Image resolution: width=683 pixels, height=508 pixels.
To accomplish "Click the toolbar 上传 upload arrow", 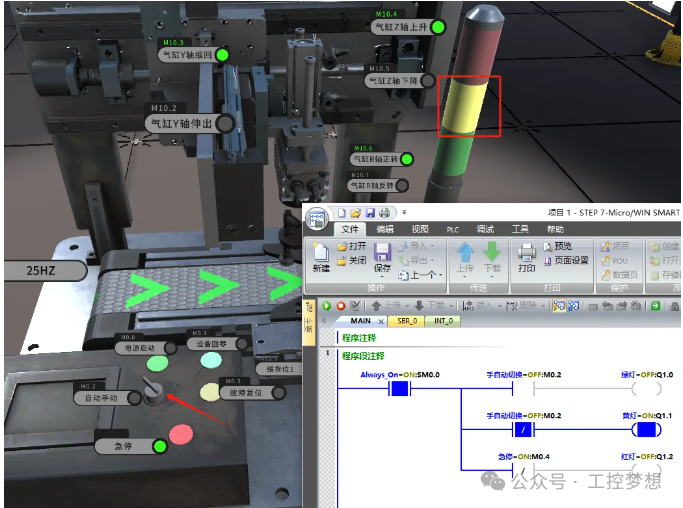I will [x=376, y=306].
